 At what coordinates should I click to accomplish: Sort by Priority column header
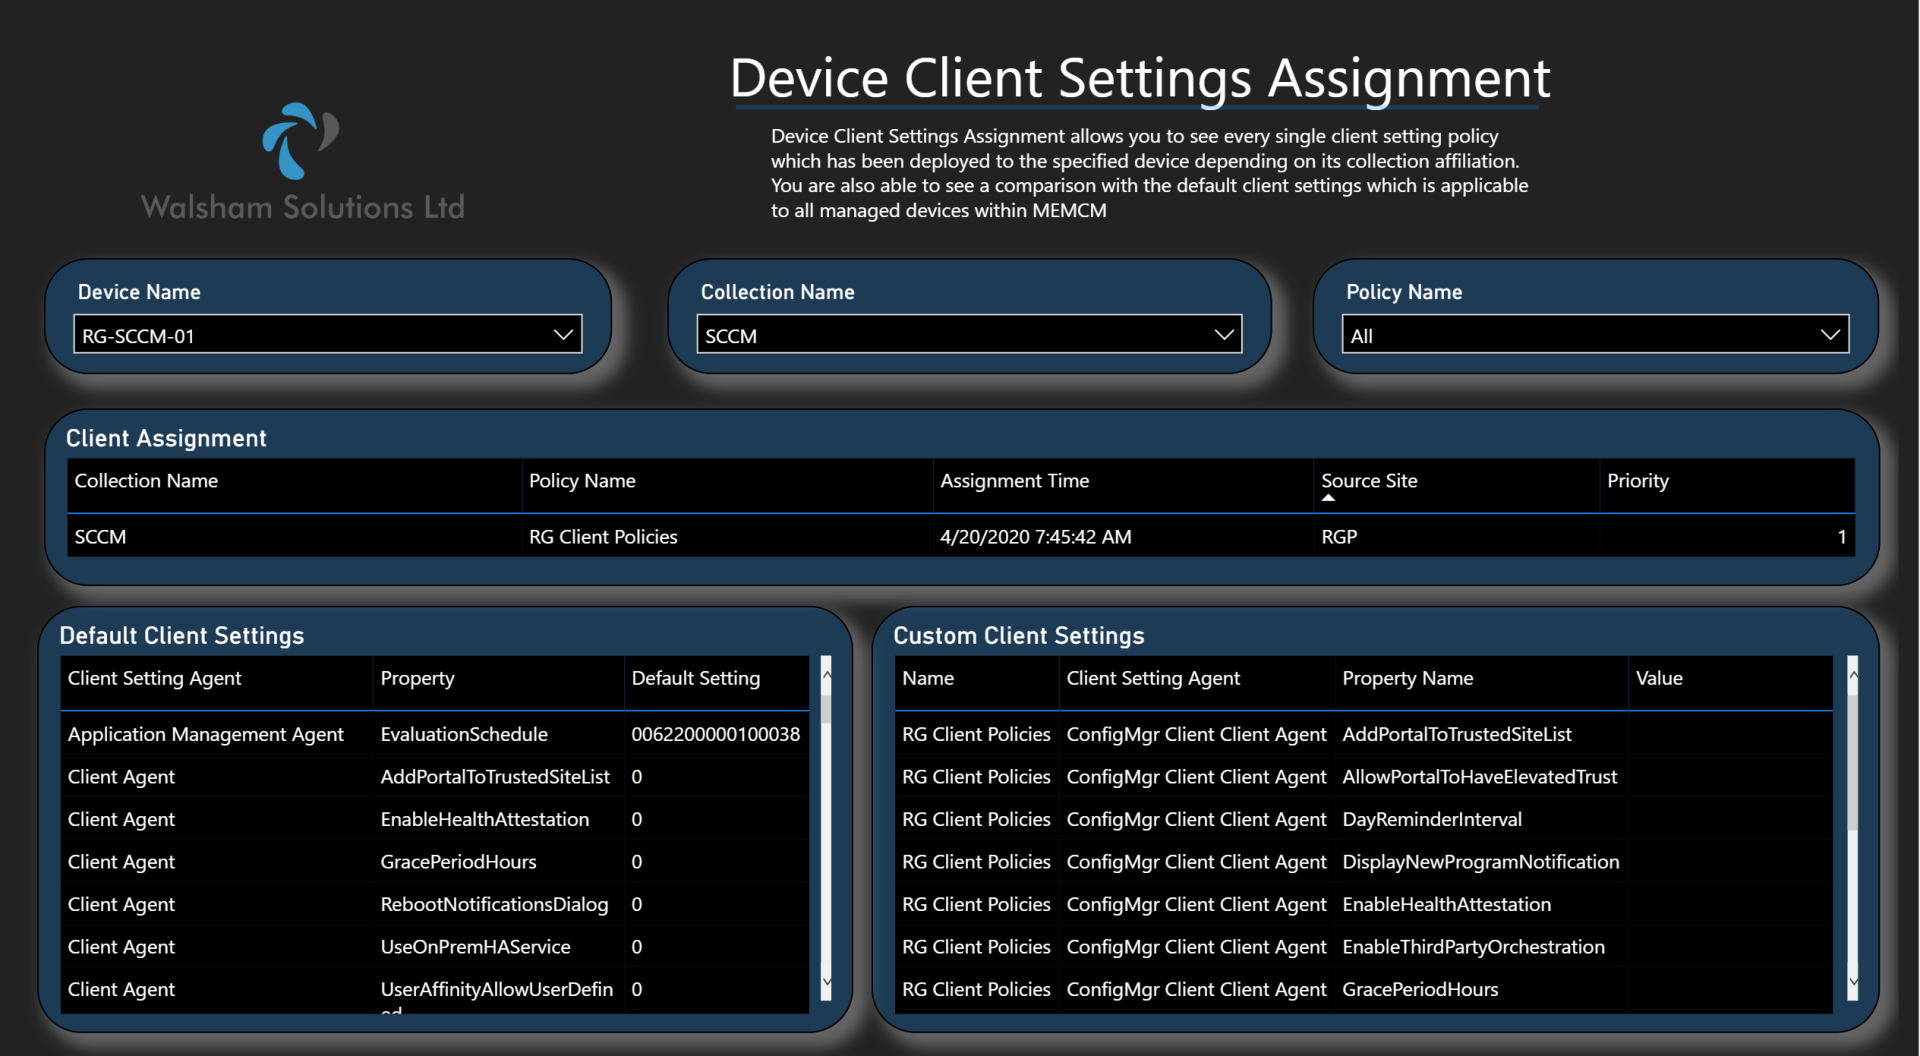point(1637,481)
